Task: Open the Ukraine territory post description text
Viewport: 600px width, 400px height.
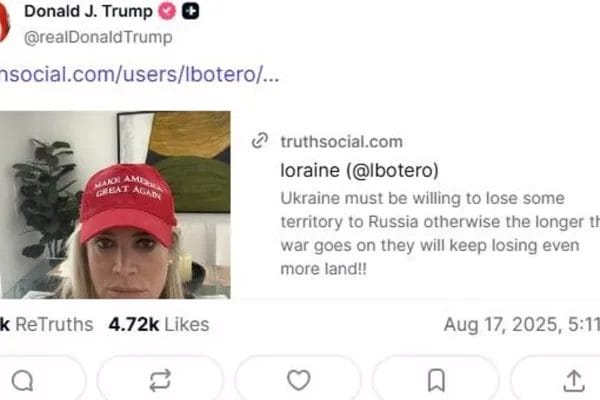Action: point(440,233)
